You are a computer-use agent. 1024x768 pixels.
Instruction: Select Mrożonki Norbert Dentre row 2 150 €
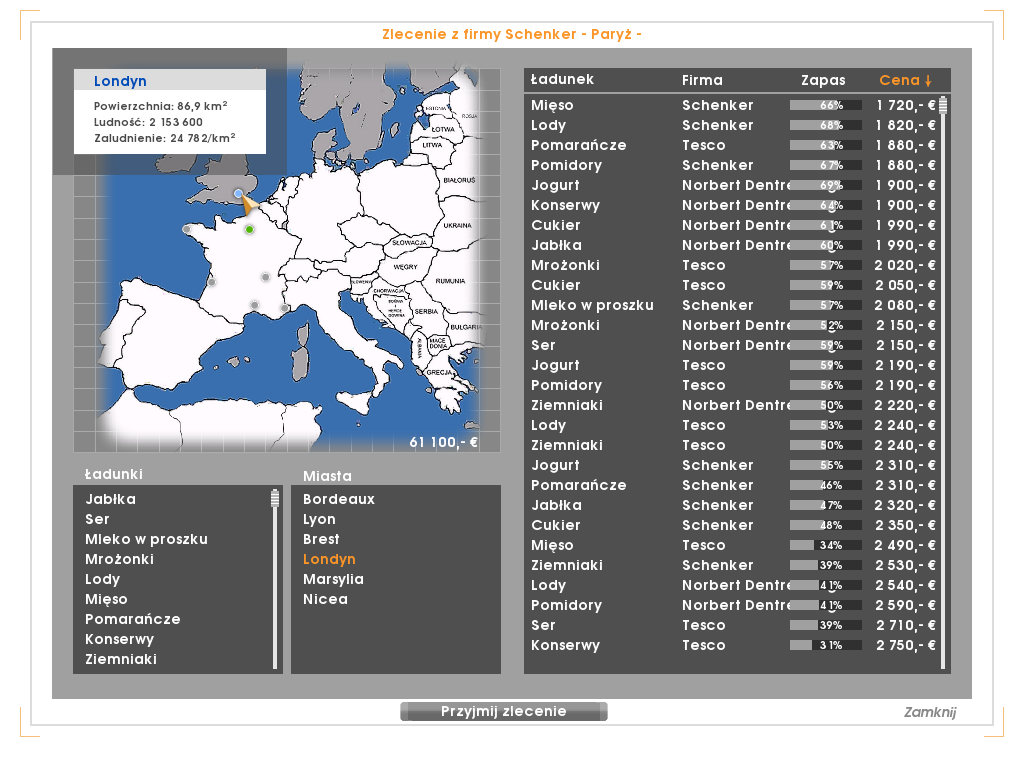pos(733,325)
